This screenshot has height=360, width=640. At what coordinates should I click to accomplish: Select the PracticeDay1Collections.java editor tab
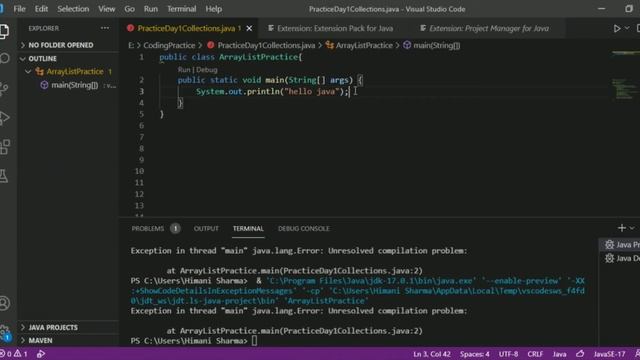[x=189, y=28]
